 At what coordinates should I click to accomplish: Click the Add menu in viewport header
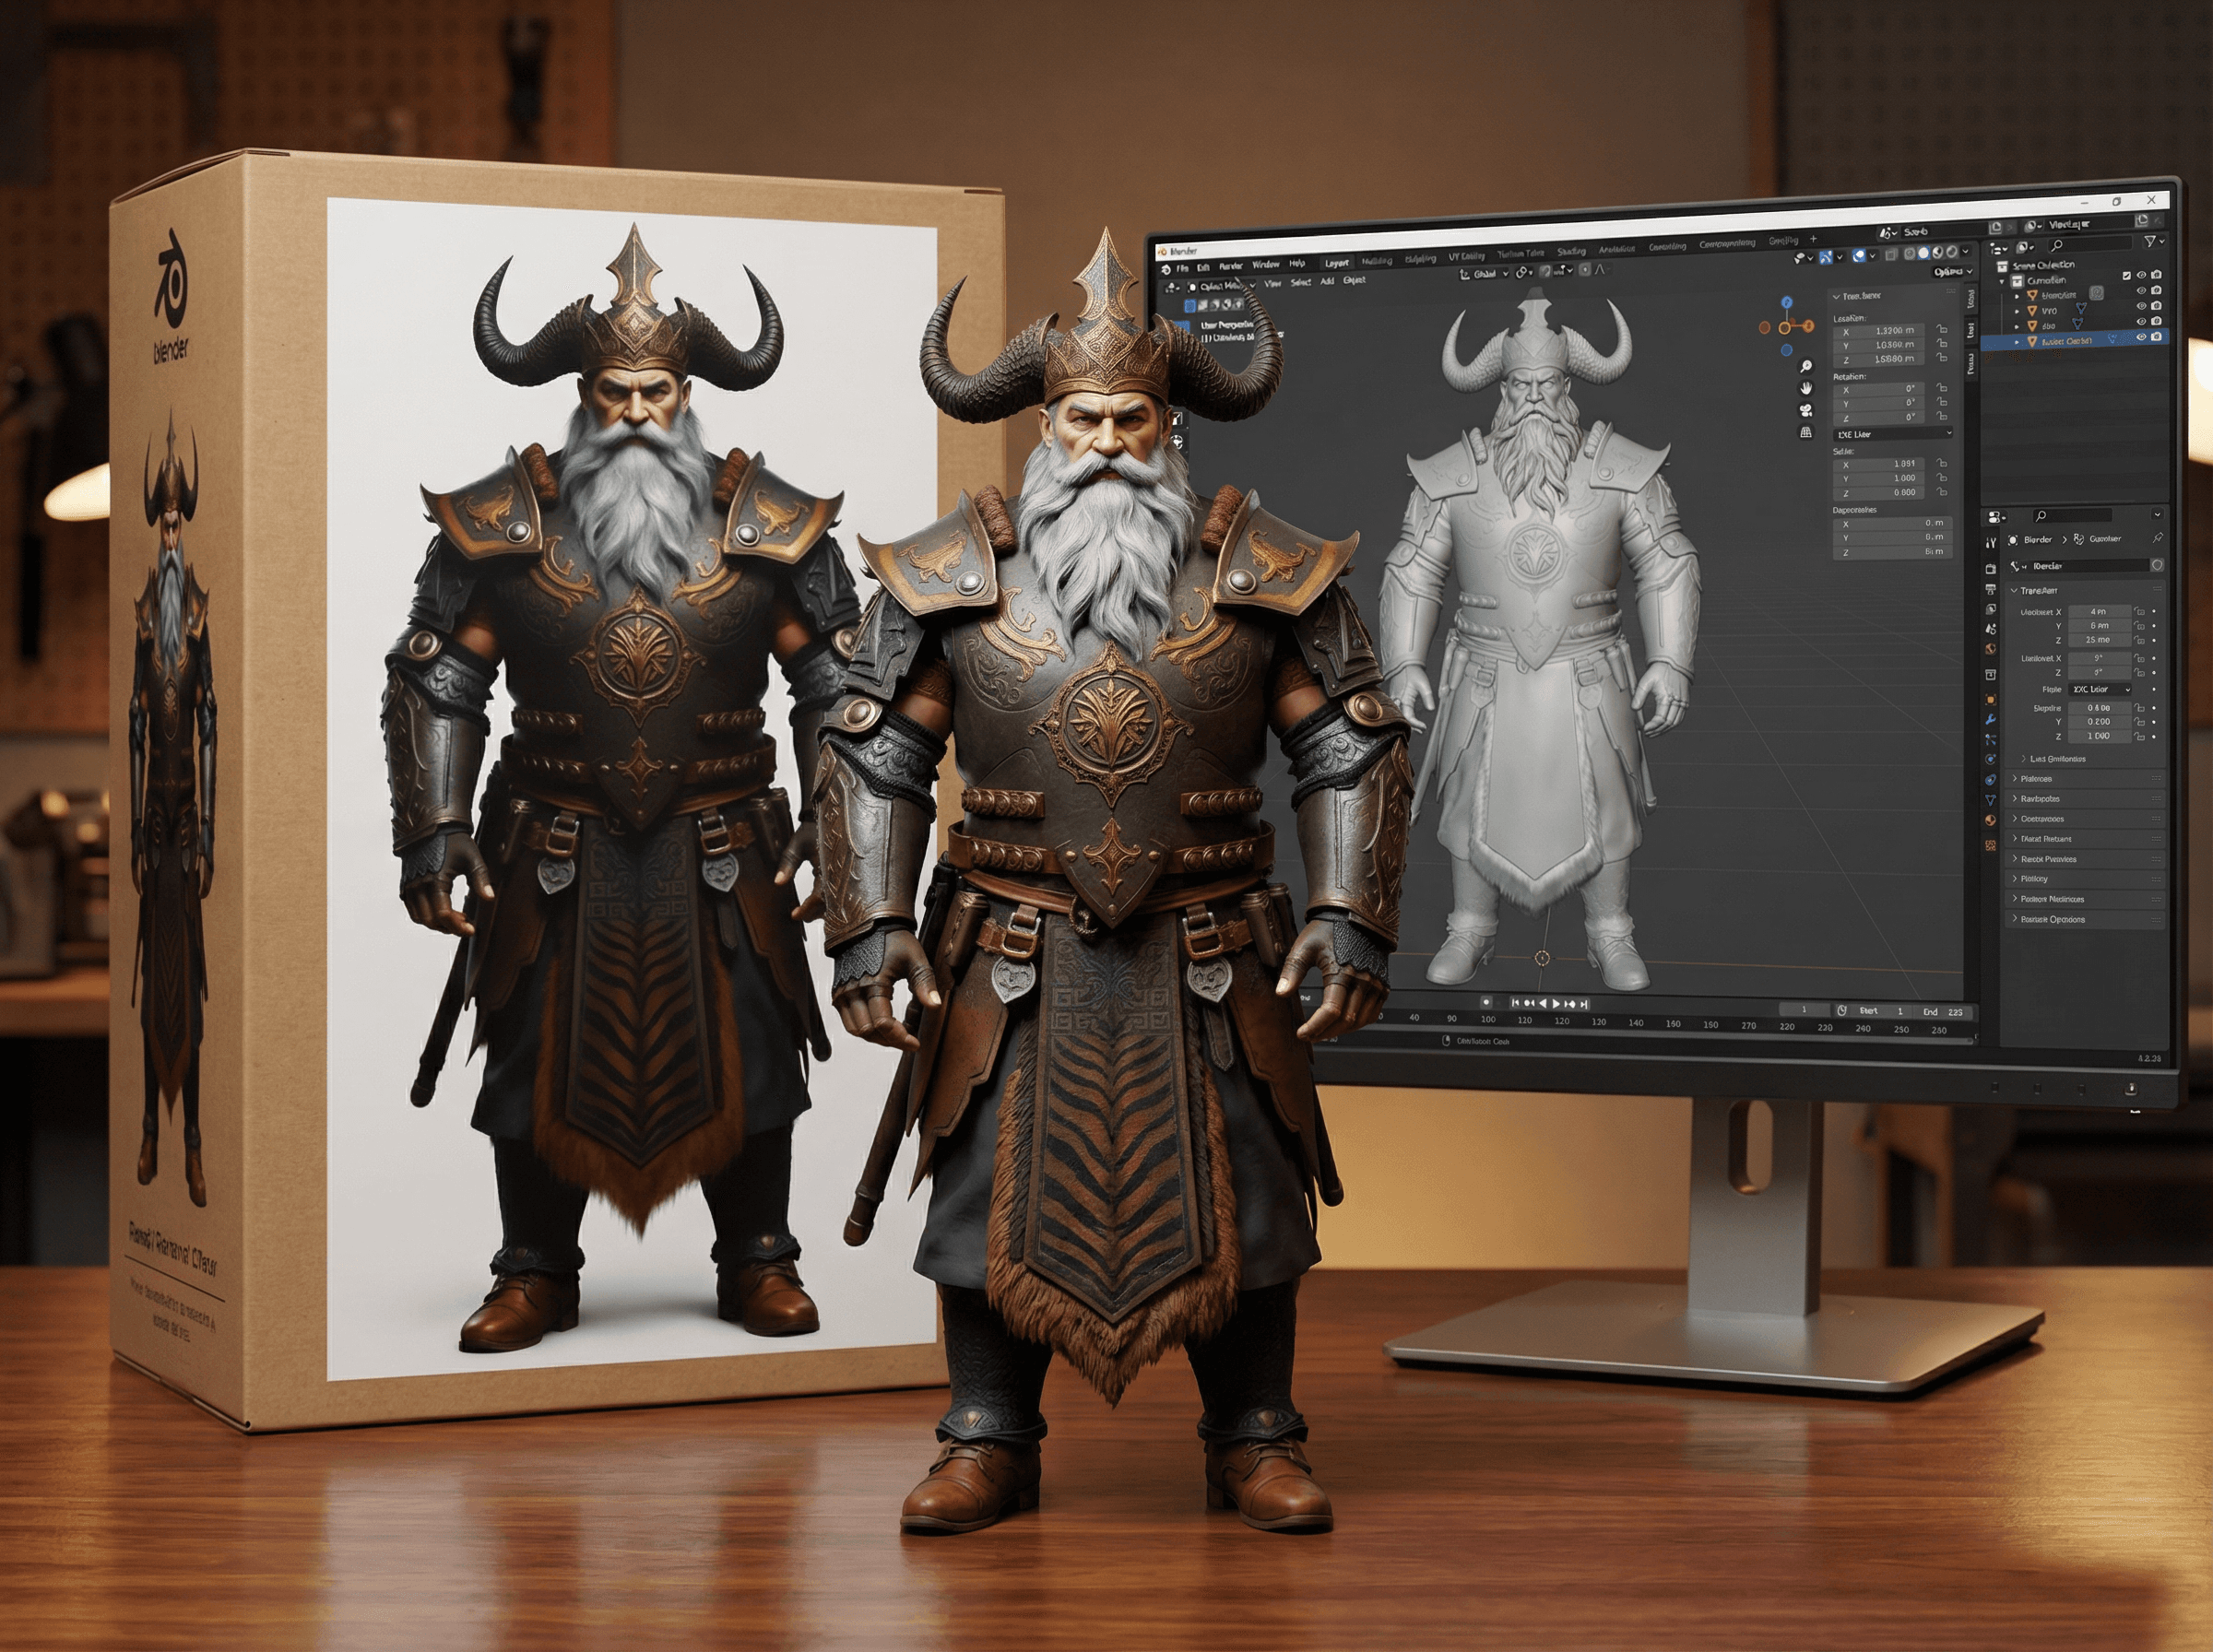click(x=1327, y=282)
